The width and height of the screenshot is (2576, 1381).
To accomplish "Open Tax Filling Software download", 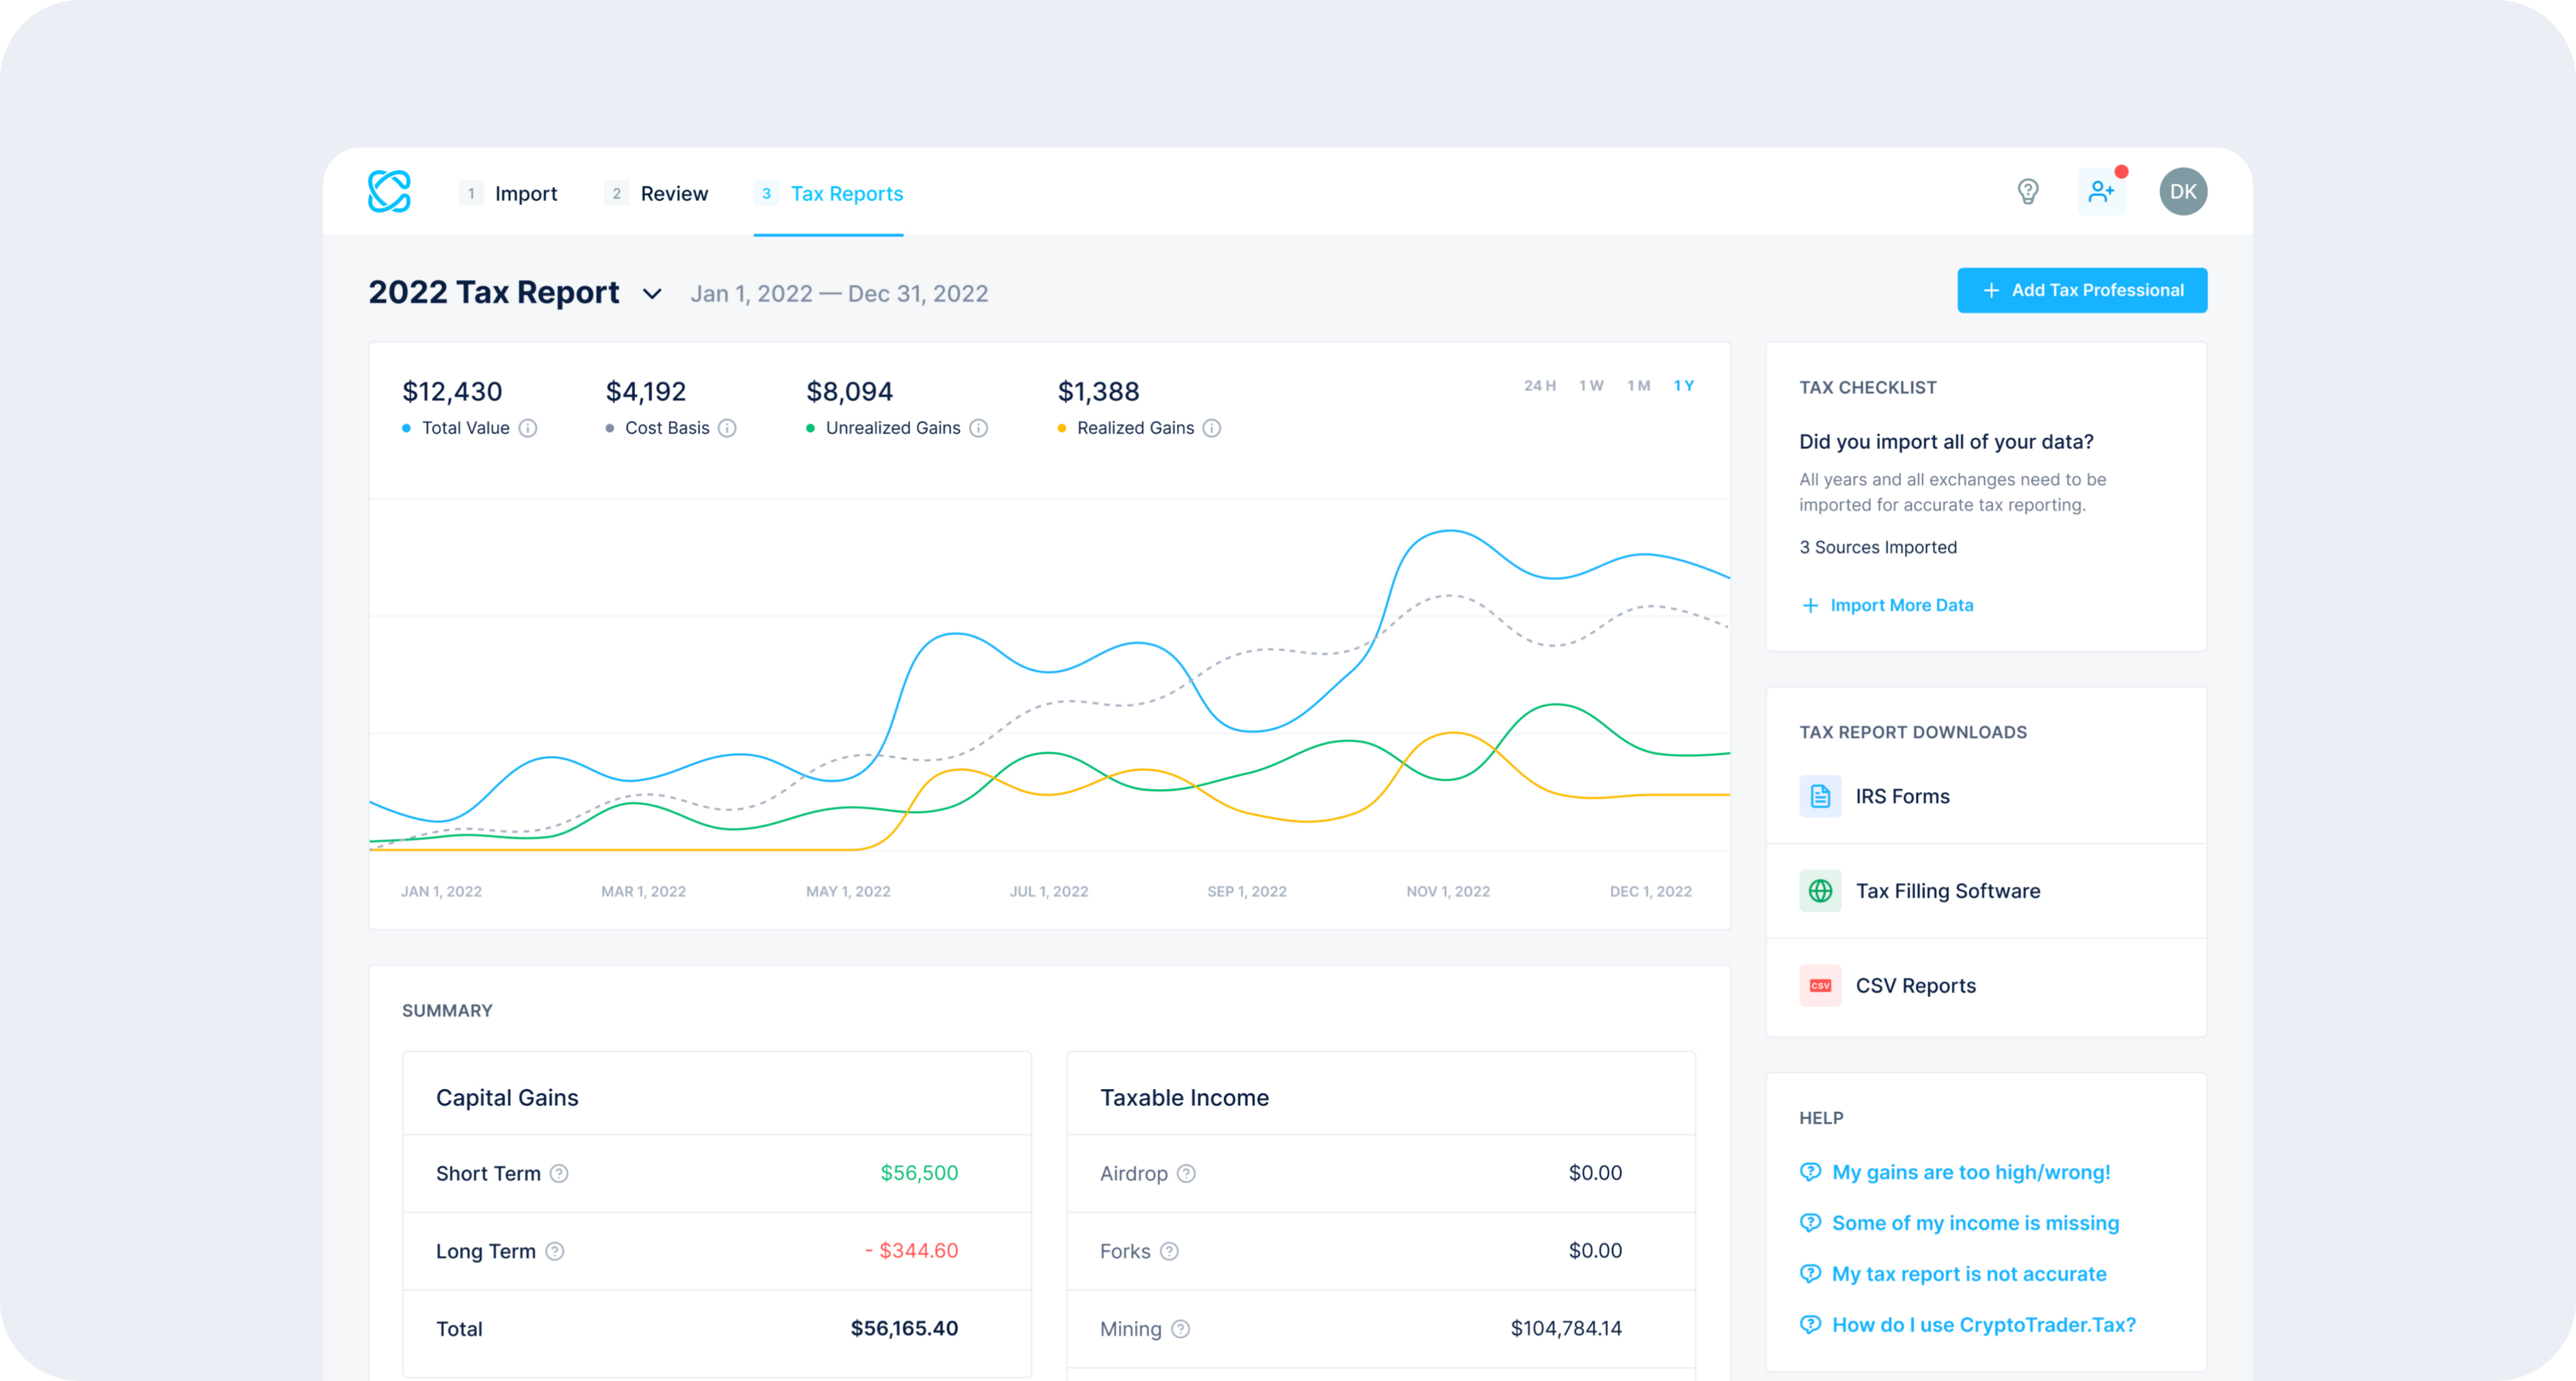I will pos(1986,890).
